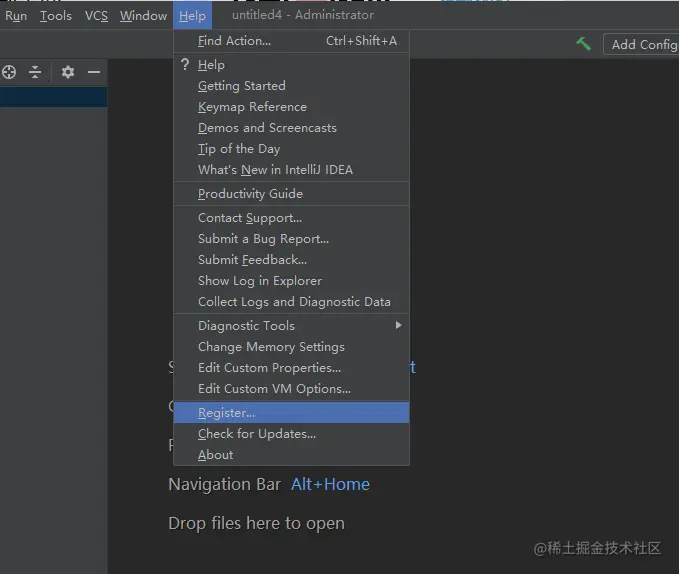Select Find Action... menu entry
The height and width of the screenshot is (574, 679).
click(x=291, y=41)
